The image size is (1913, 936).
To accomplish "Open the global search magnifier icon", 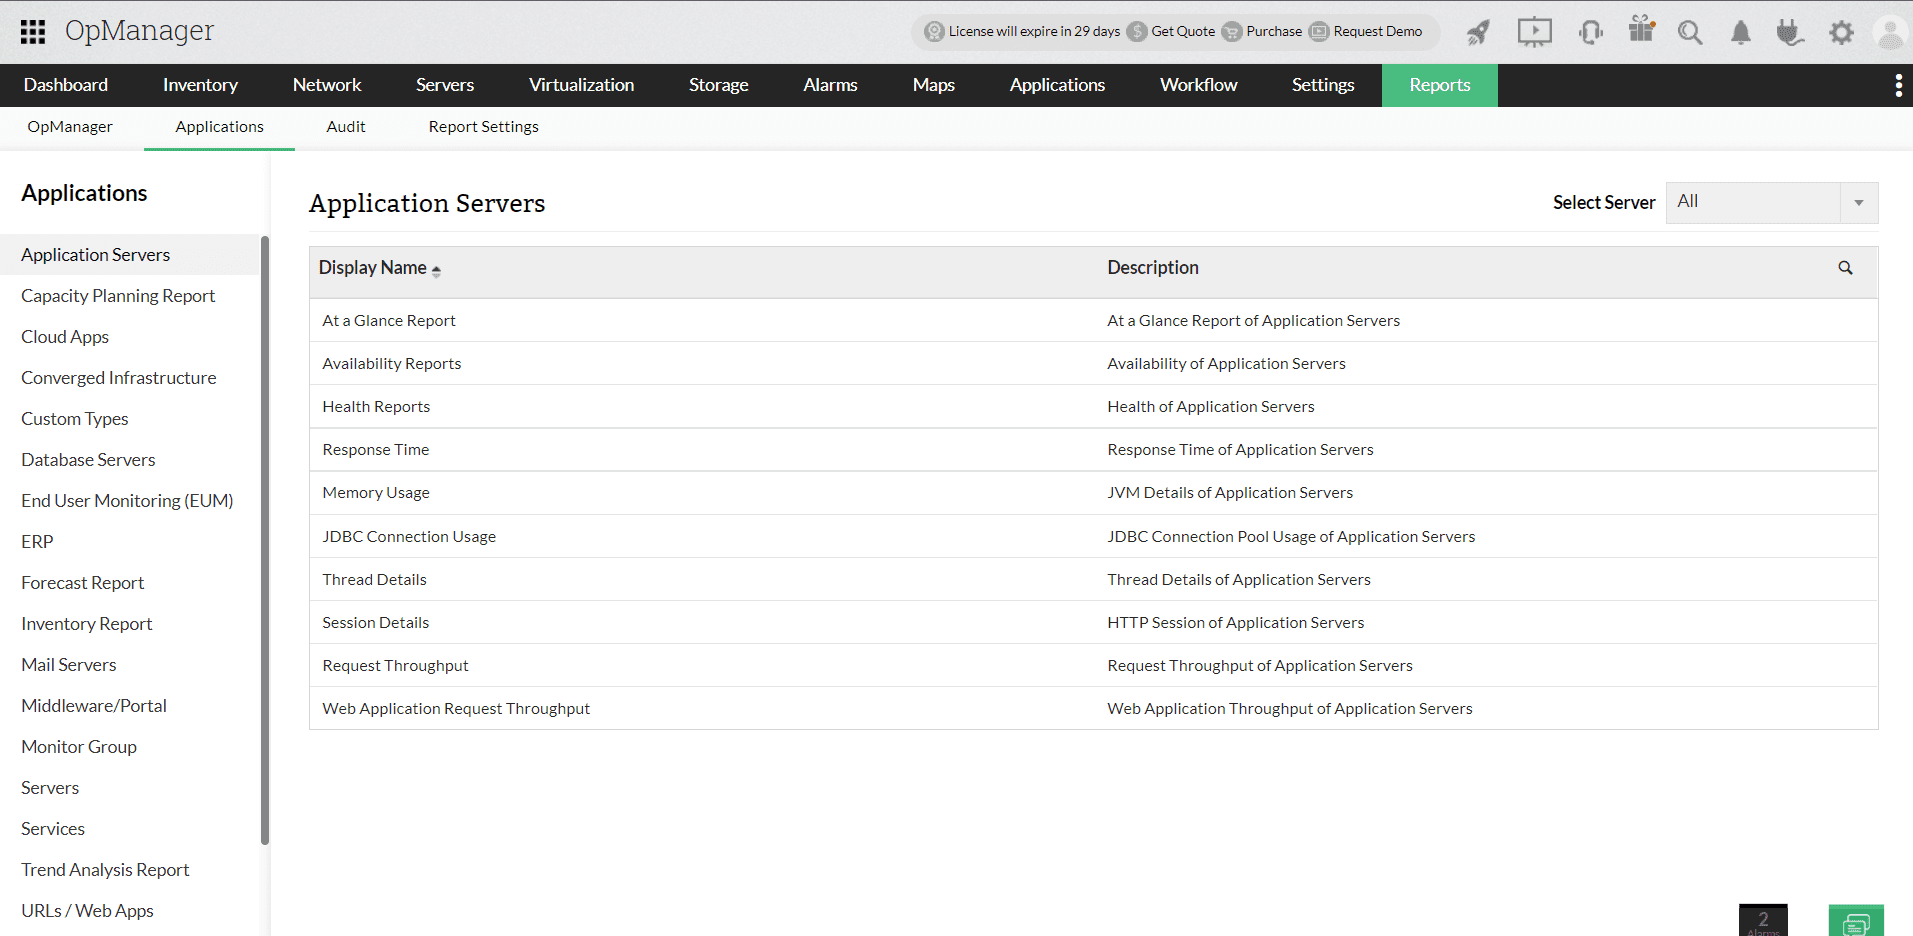I will [1690, 32].
